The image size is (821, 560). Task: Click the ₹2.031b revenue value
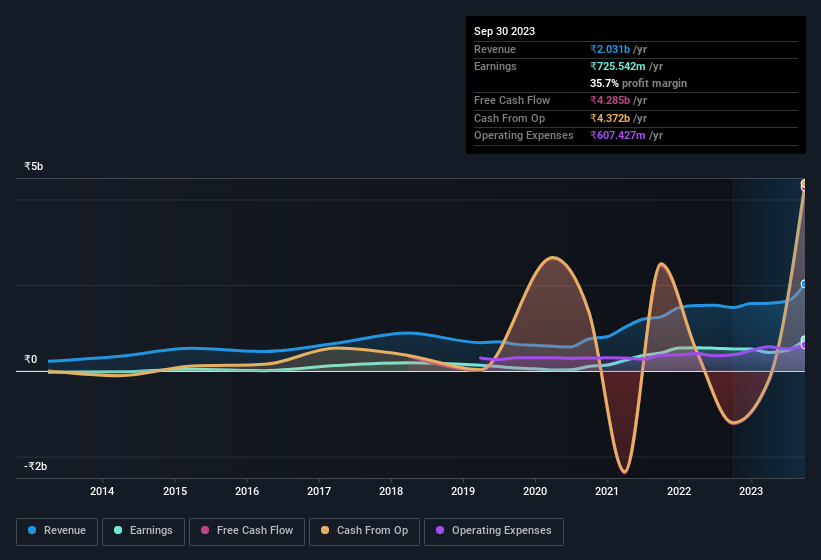coord(610,49)
